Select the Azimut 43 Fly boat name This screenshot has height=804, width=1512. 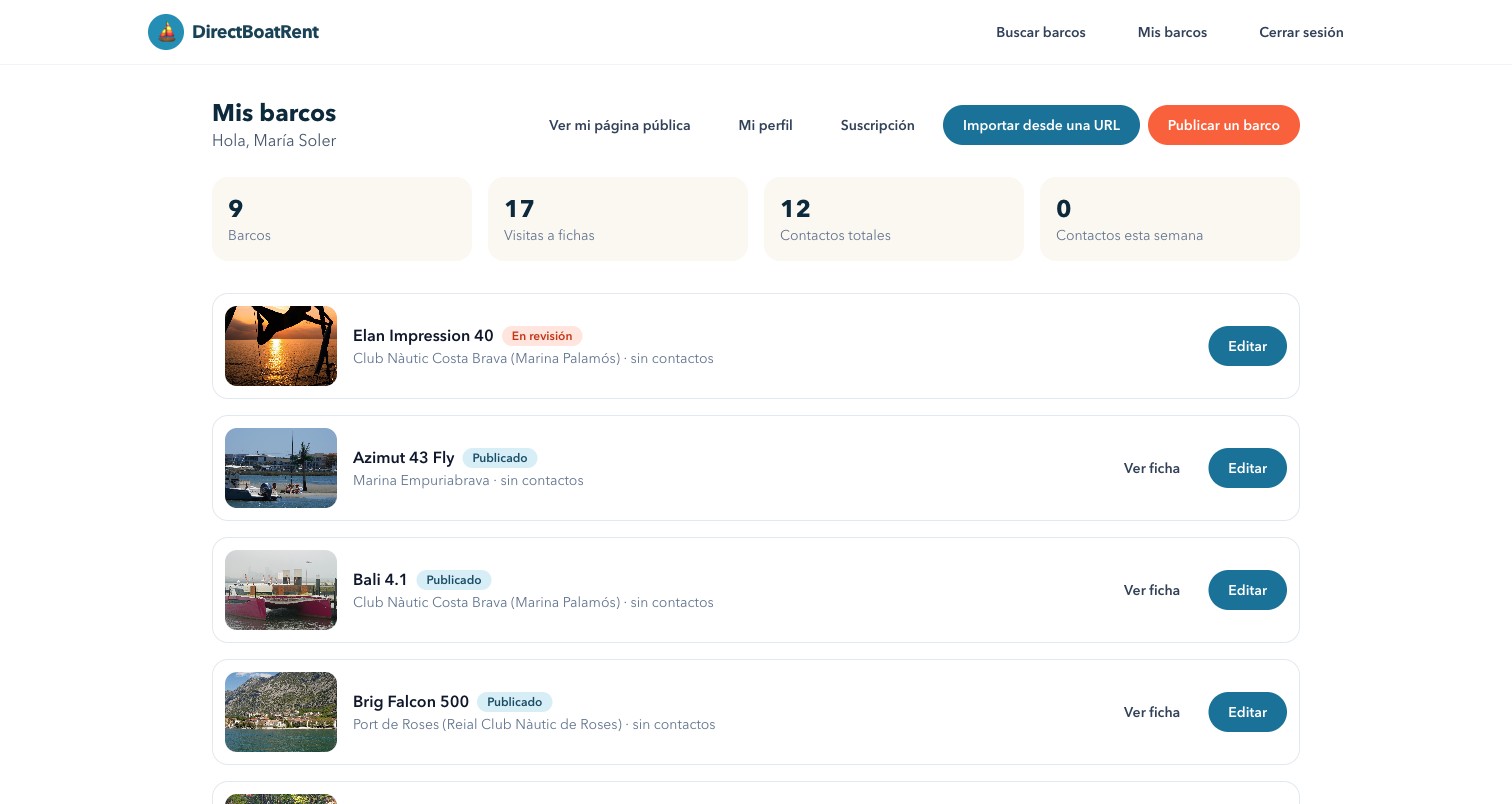404,458
